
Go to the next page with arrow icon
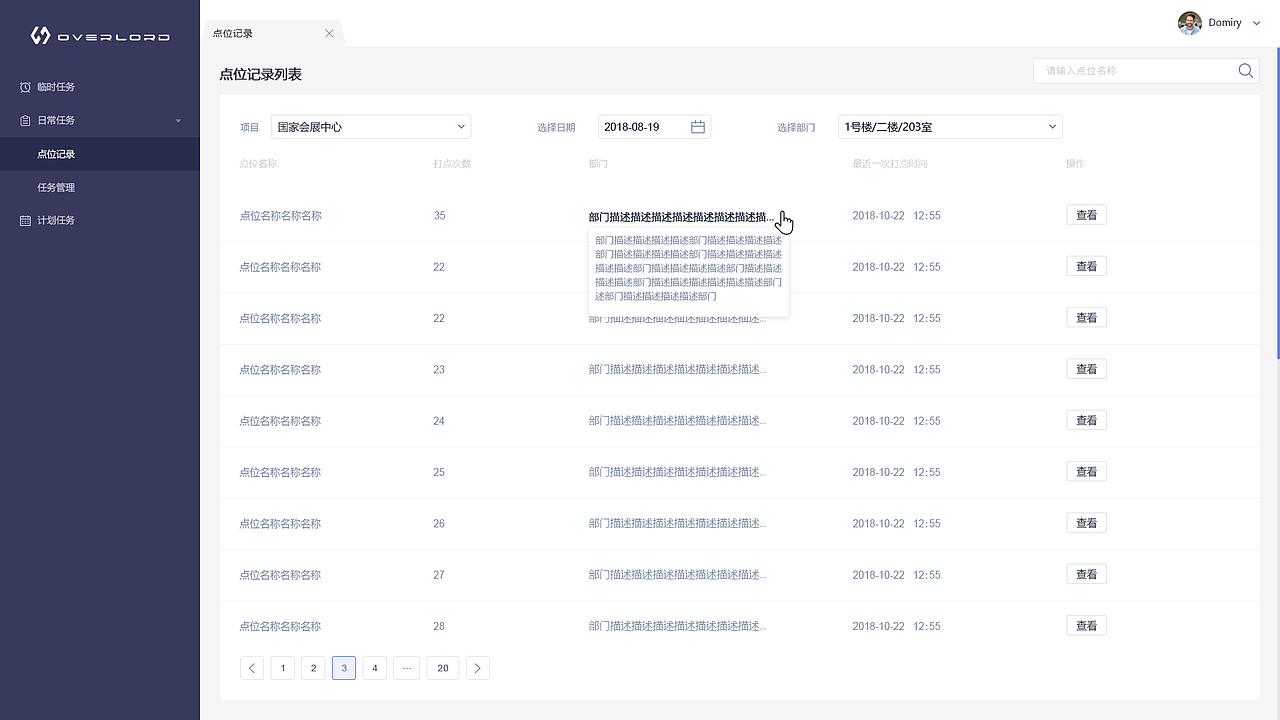(x=477, y=667)
